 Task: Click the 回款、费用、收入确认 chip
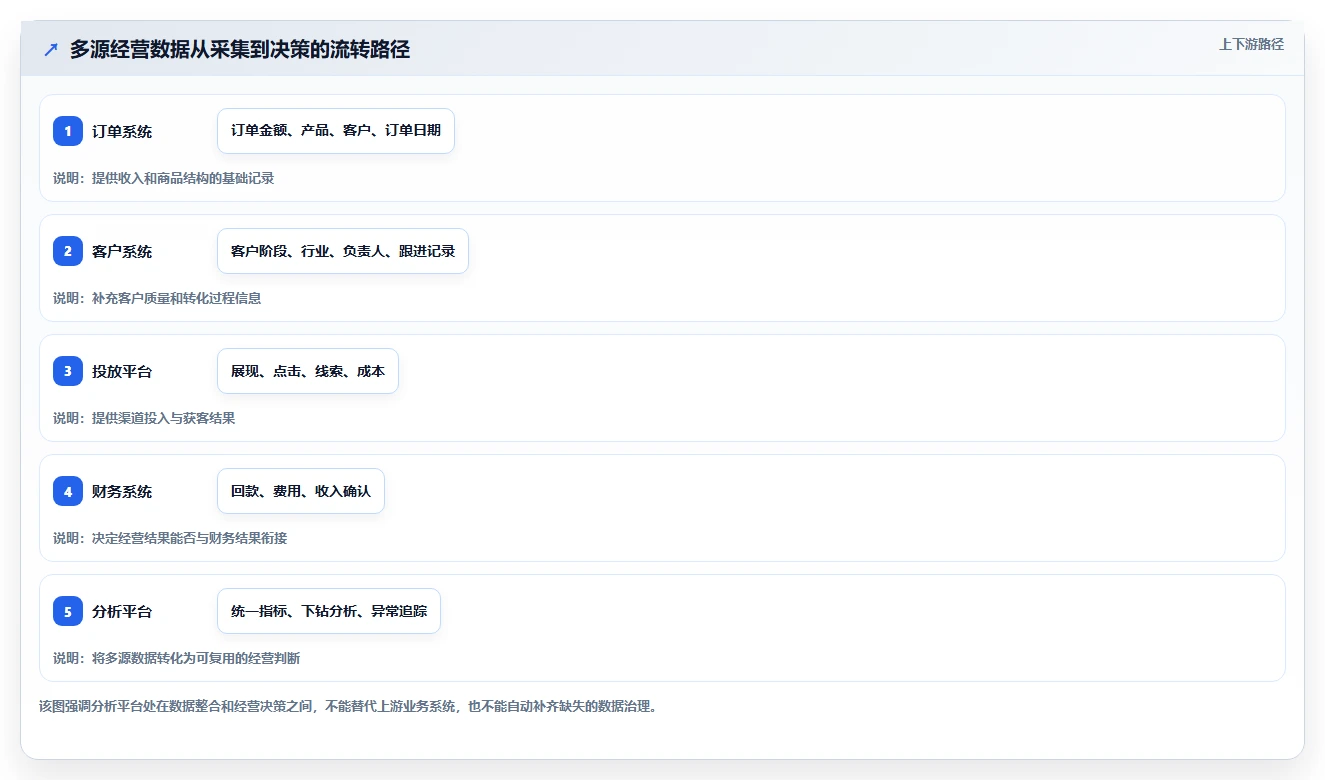[301, 491]
